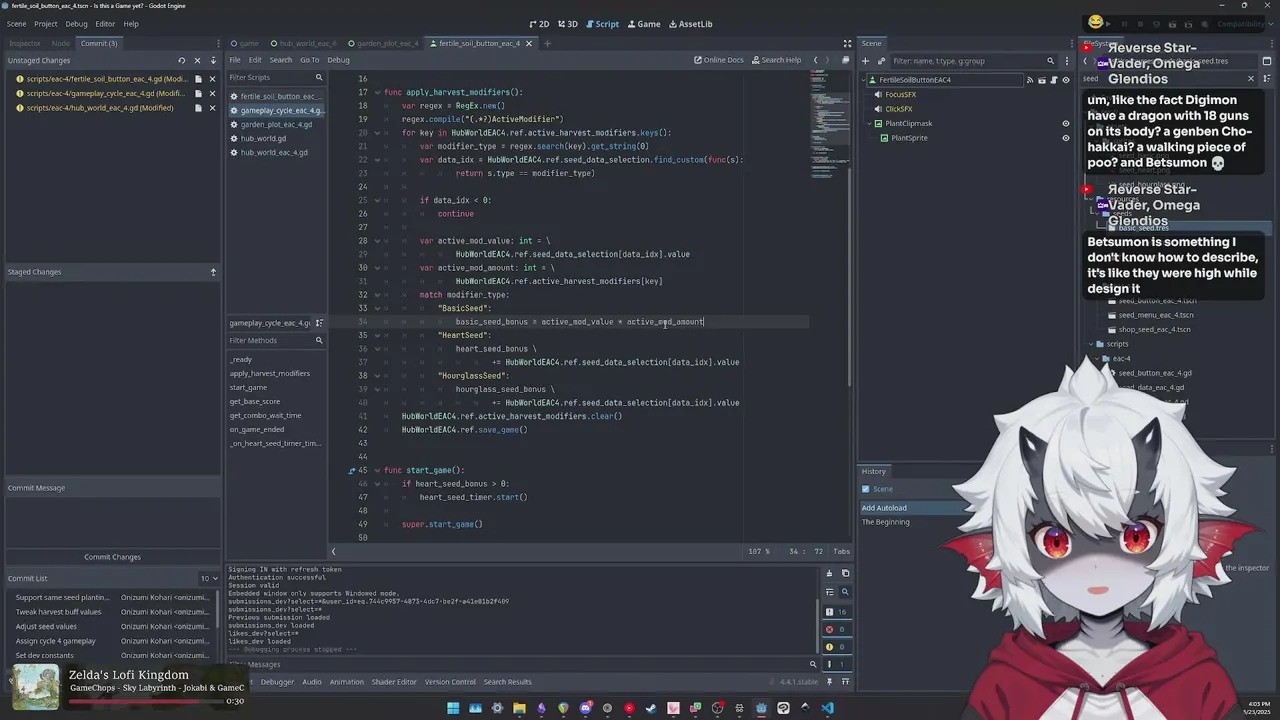Switch to Node dock tab
The image size is (1280, 720).
tap(61, 43)
